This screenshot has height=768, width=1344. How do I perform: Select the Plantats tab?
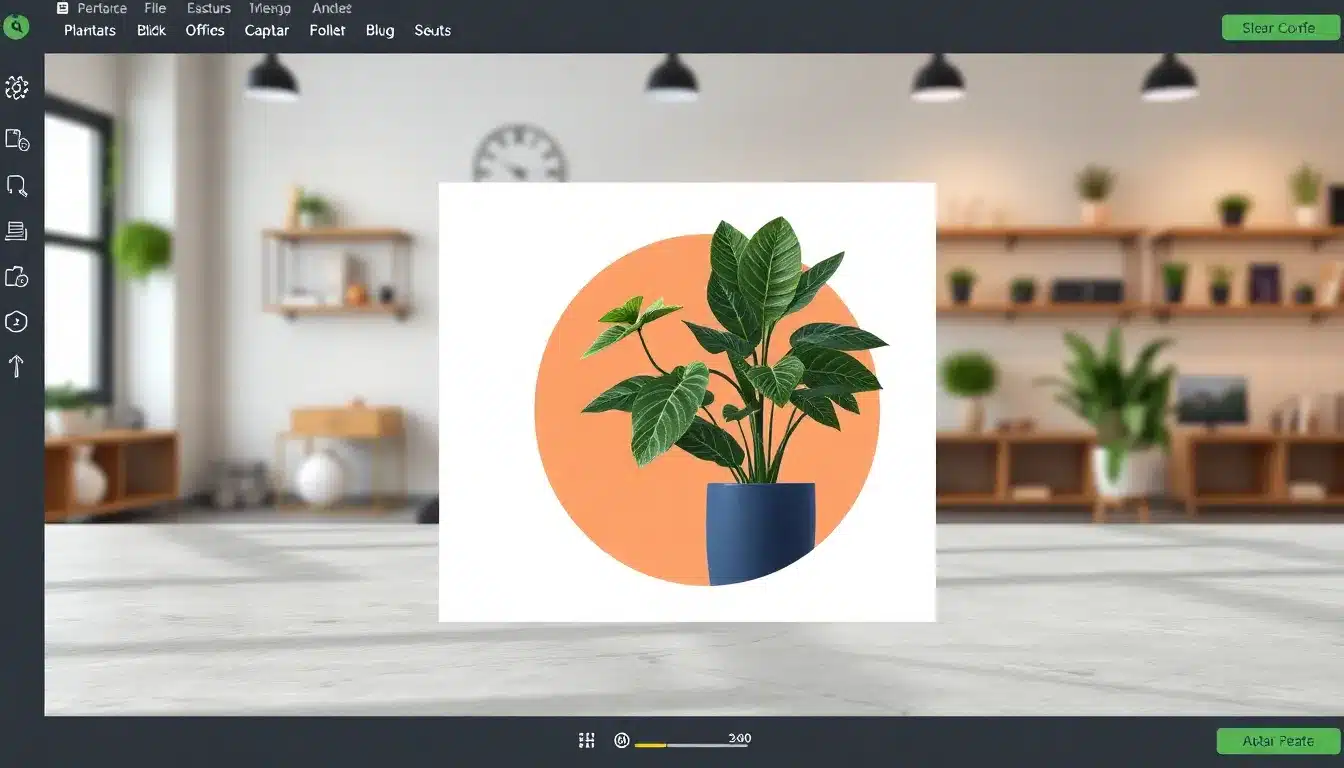[89, 31]
